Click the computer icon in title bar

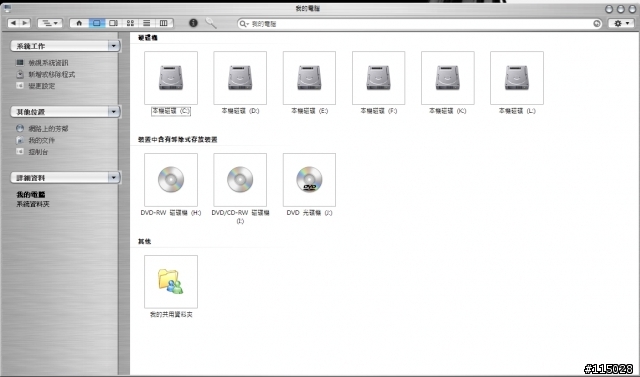click(x=7, y=8)
